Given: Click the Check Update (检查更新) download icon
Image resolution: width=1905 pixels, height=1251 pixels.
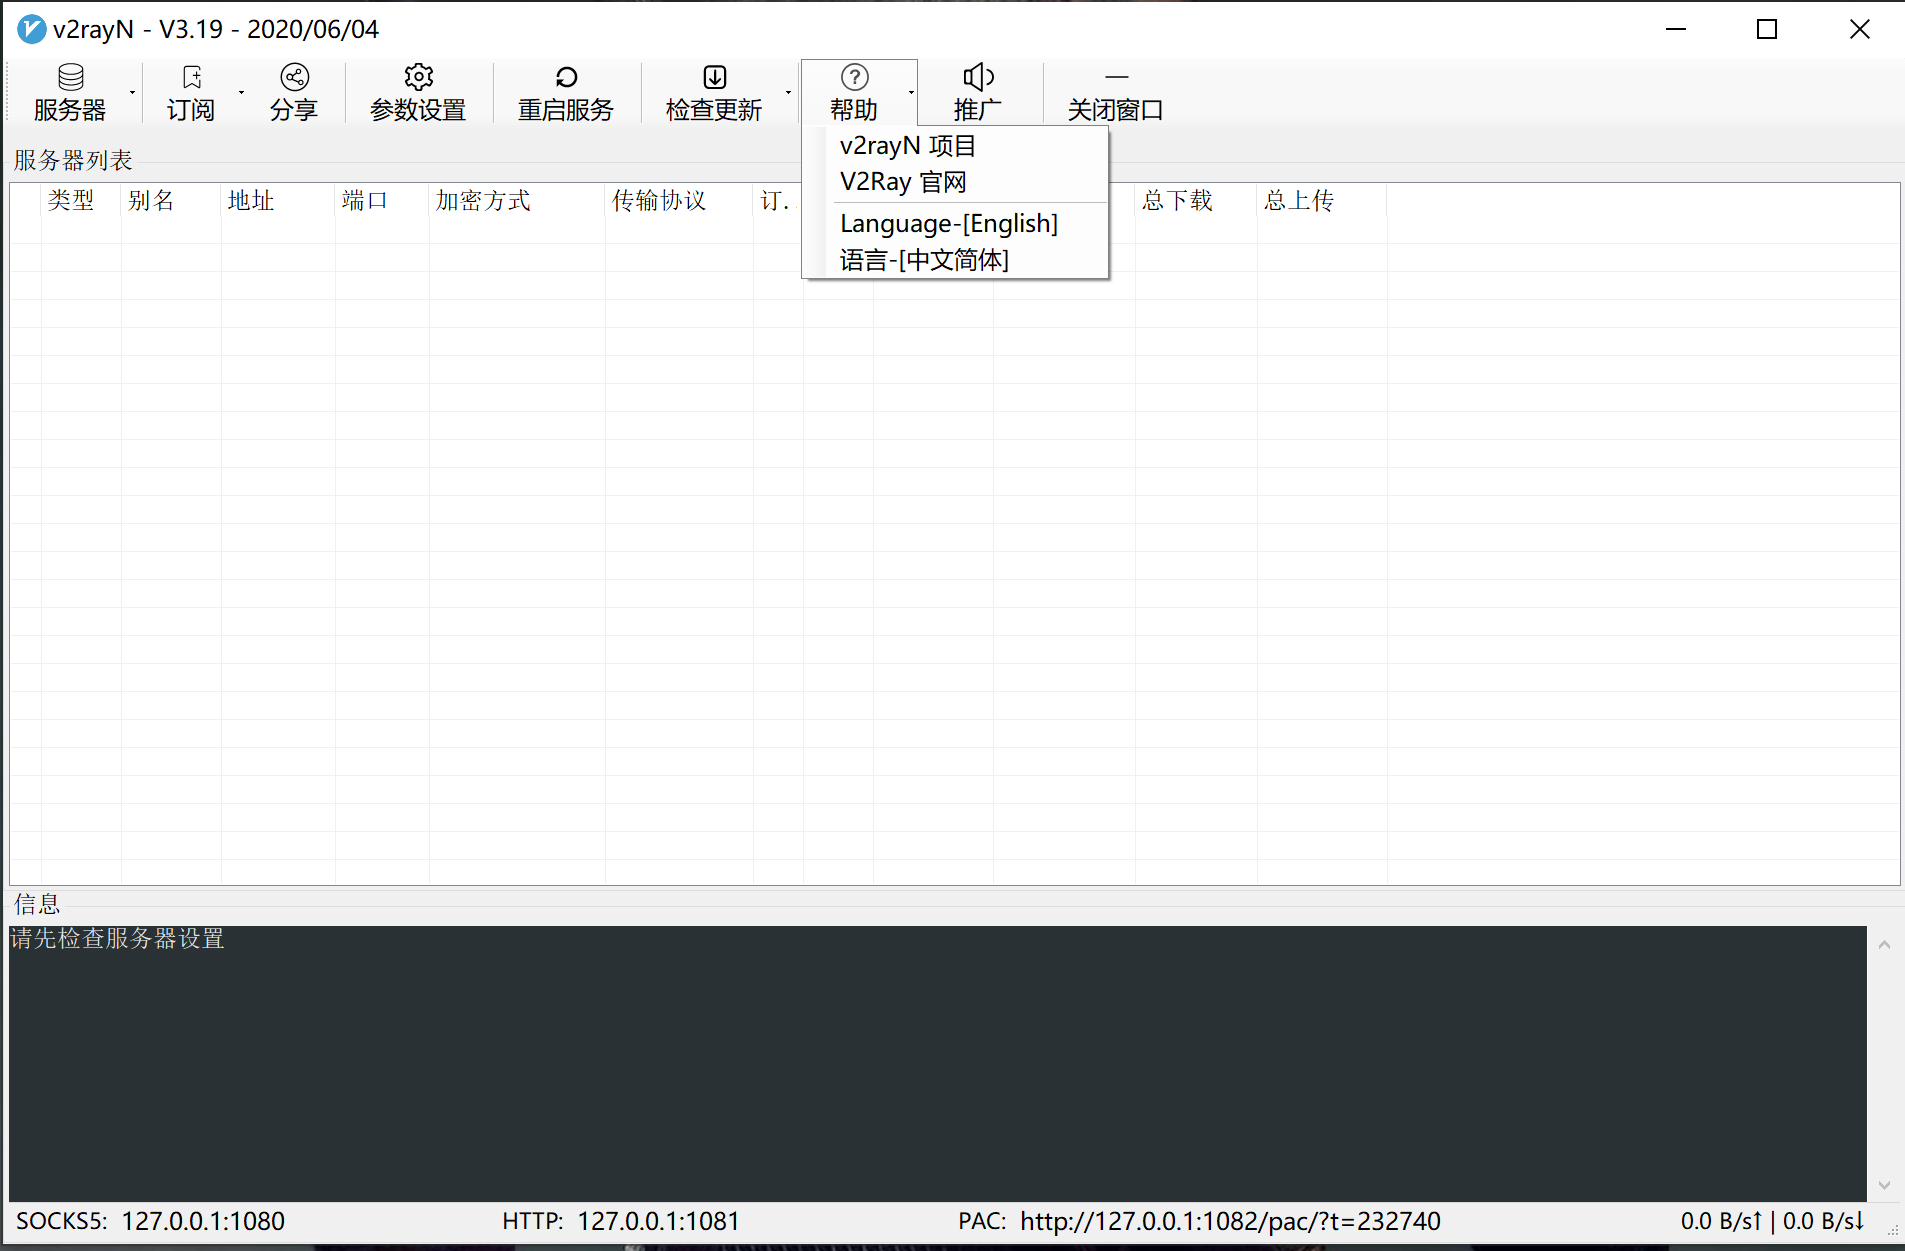Looking at the screenshot, I should [x=714, y=78].
